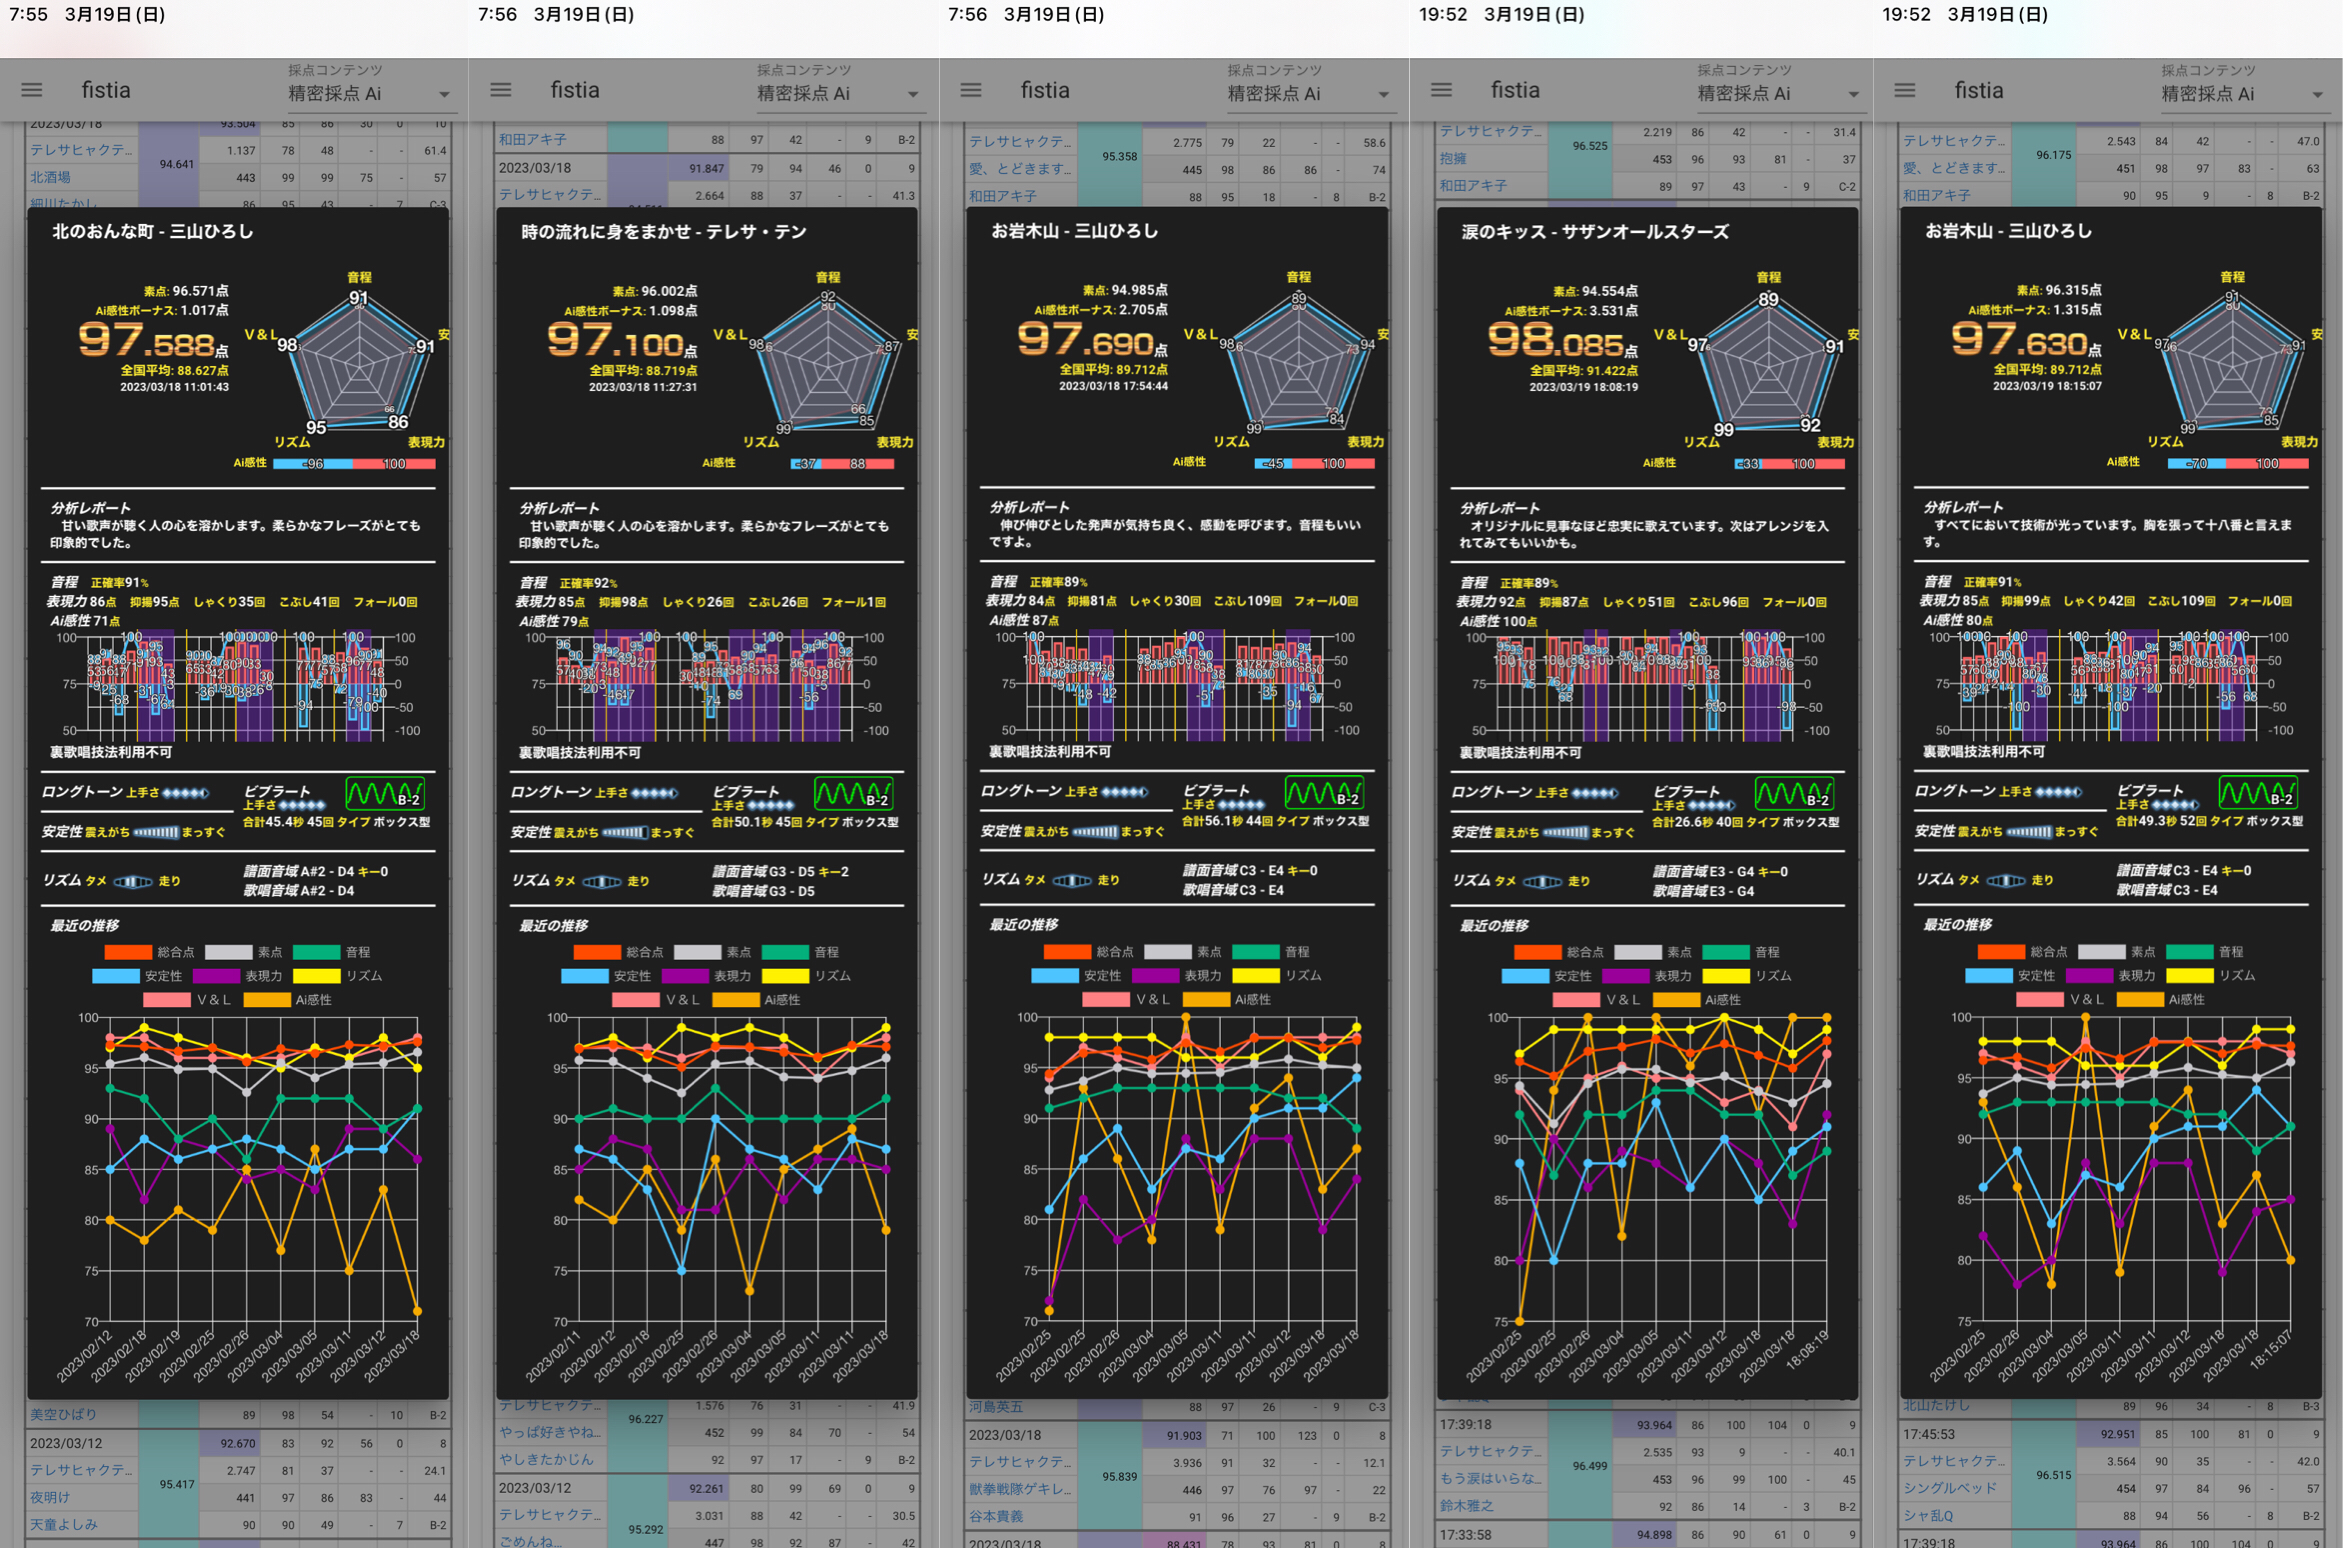
Task: Select 鈴木雅之 artist row in list
Action: (x=1466, y=1506)
